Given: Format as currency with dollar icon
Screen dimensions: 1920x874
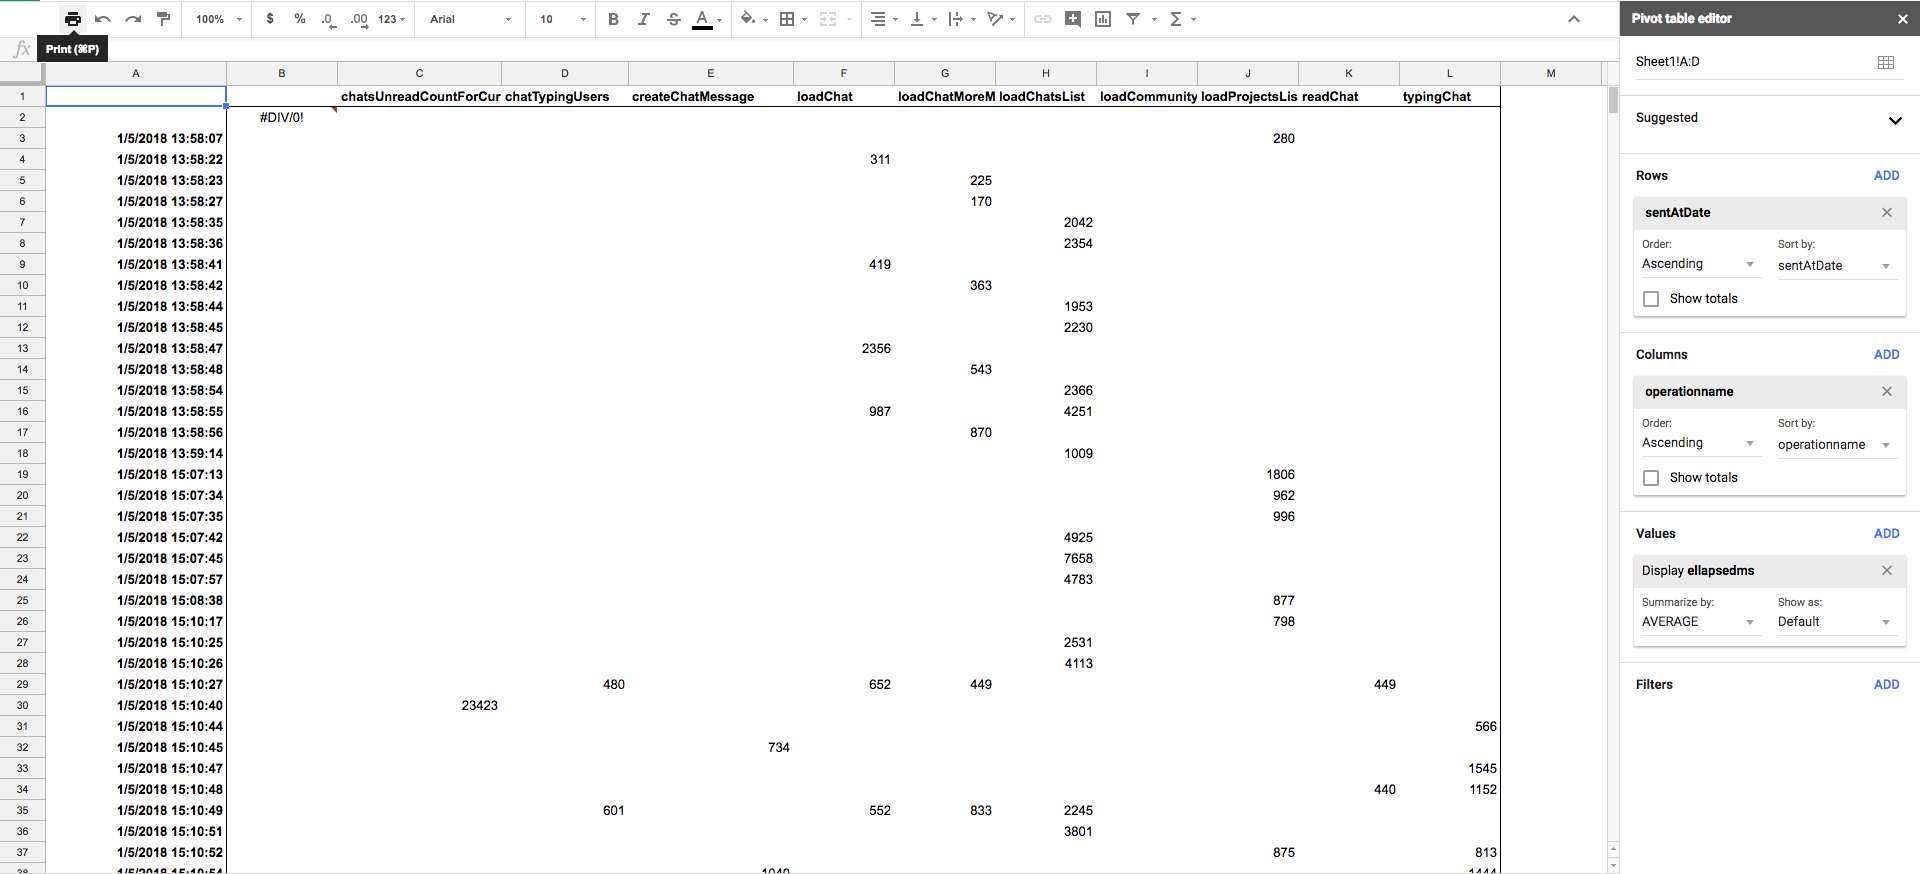Looking at the screenshot, I should click(270, 19).
